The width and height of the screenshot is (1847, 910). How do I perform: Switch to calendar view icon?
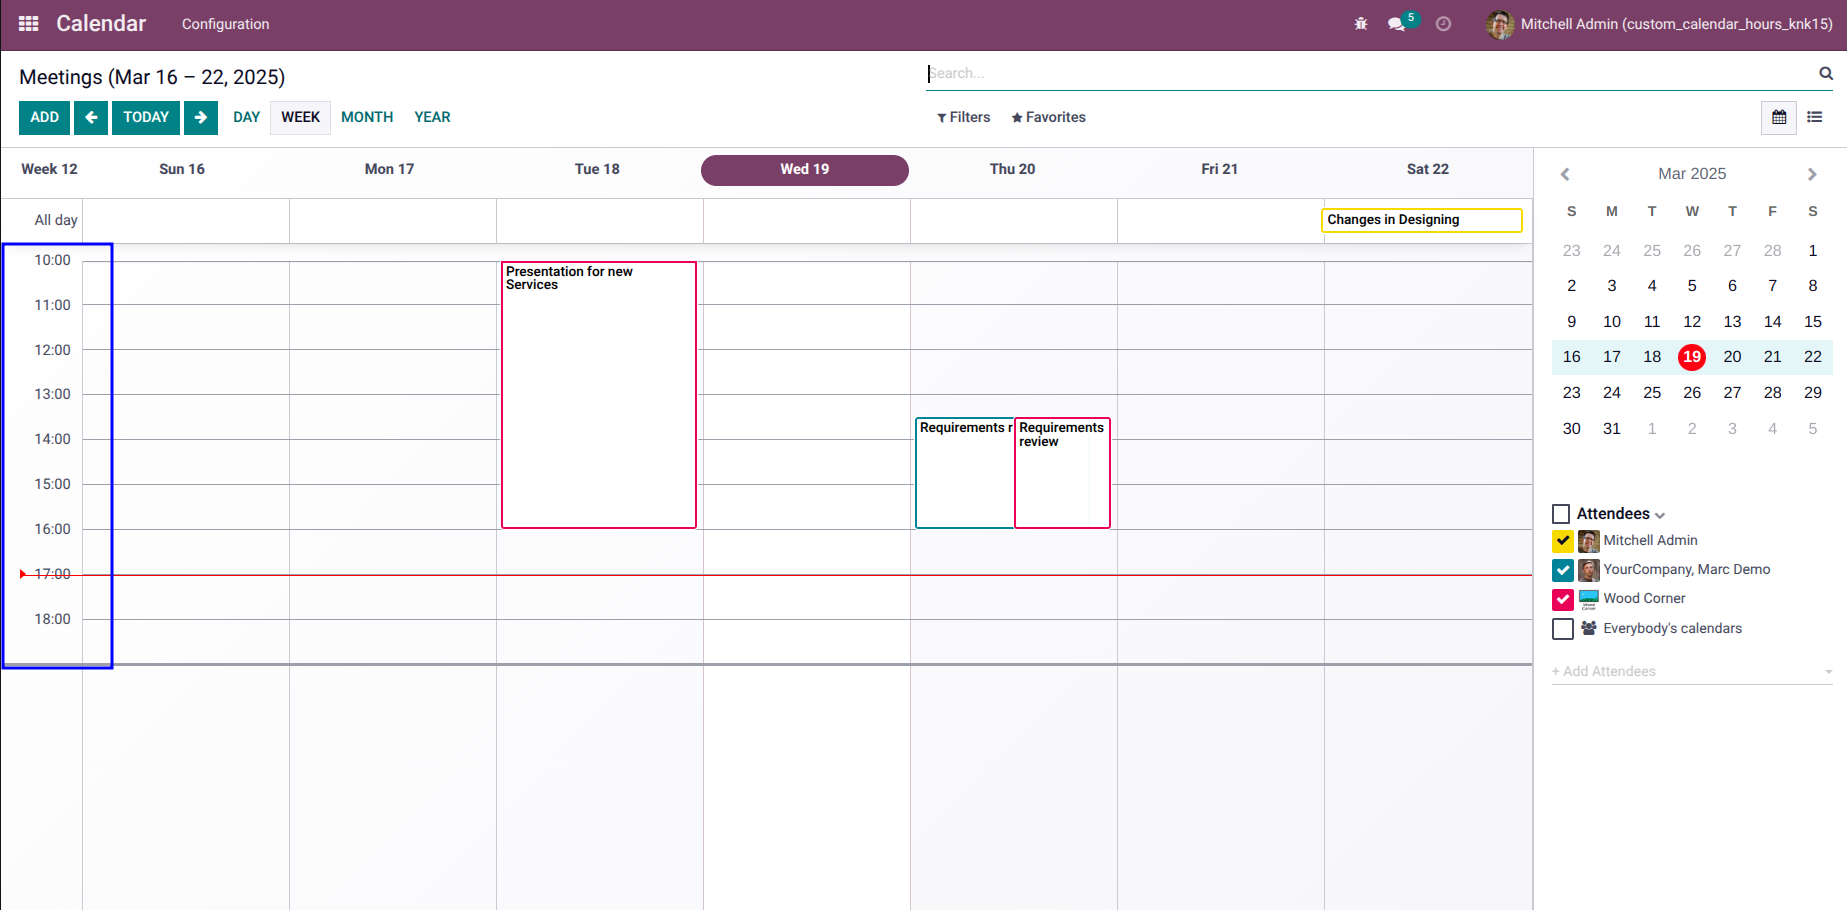1779,117
